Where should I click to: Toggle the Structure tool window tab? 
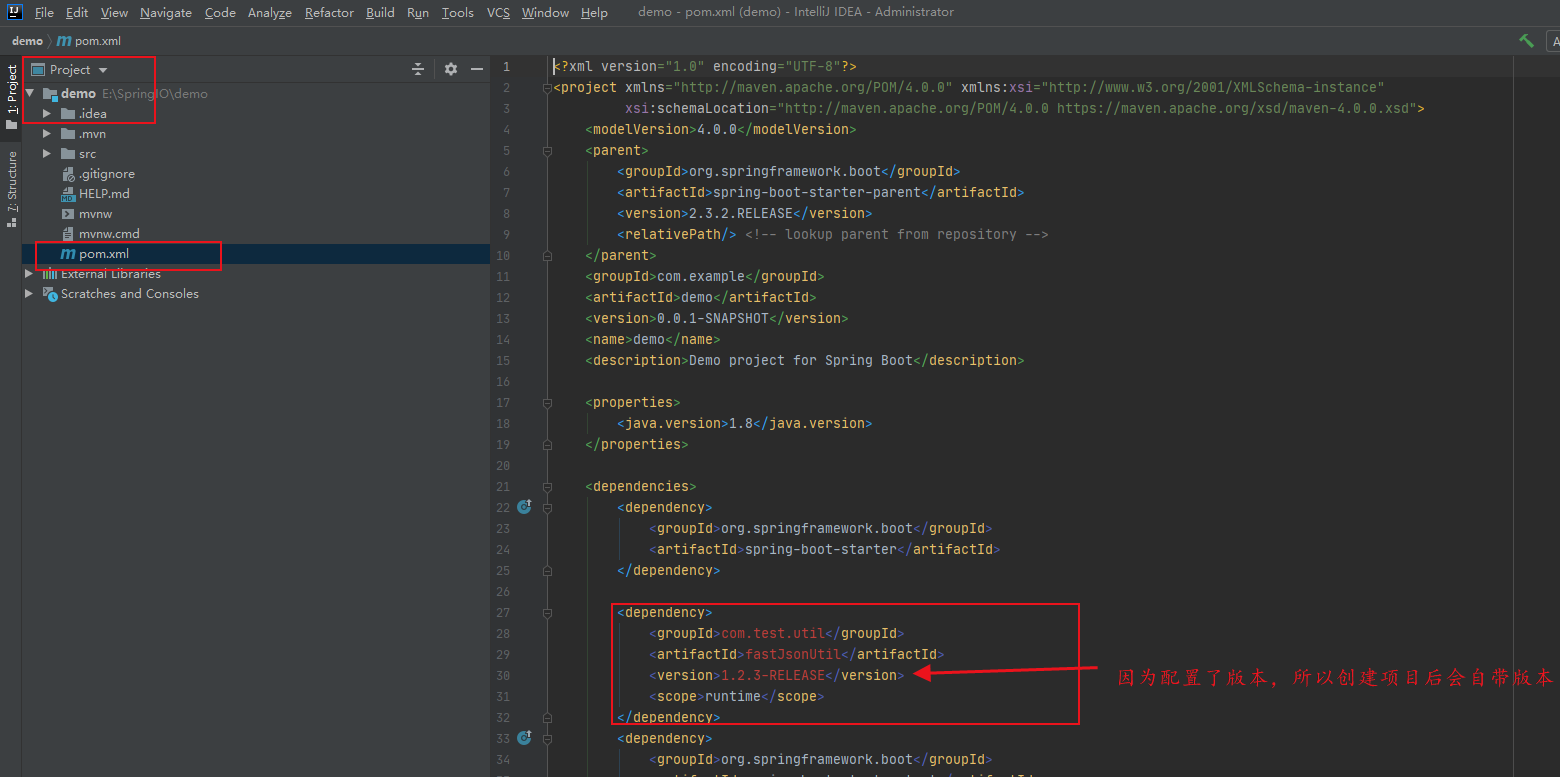click(x=11, y=188)
